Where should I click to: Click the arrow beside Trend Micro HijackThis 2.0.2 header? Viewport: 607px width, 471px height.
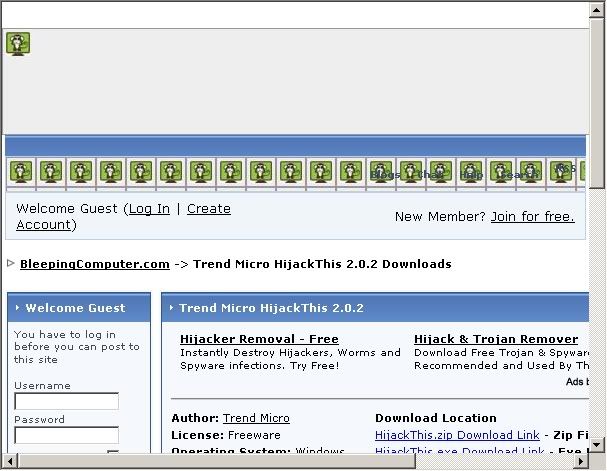point(171,308)
